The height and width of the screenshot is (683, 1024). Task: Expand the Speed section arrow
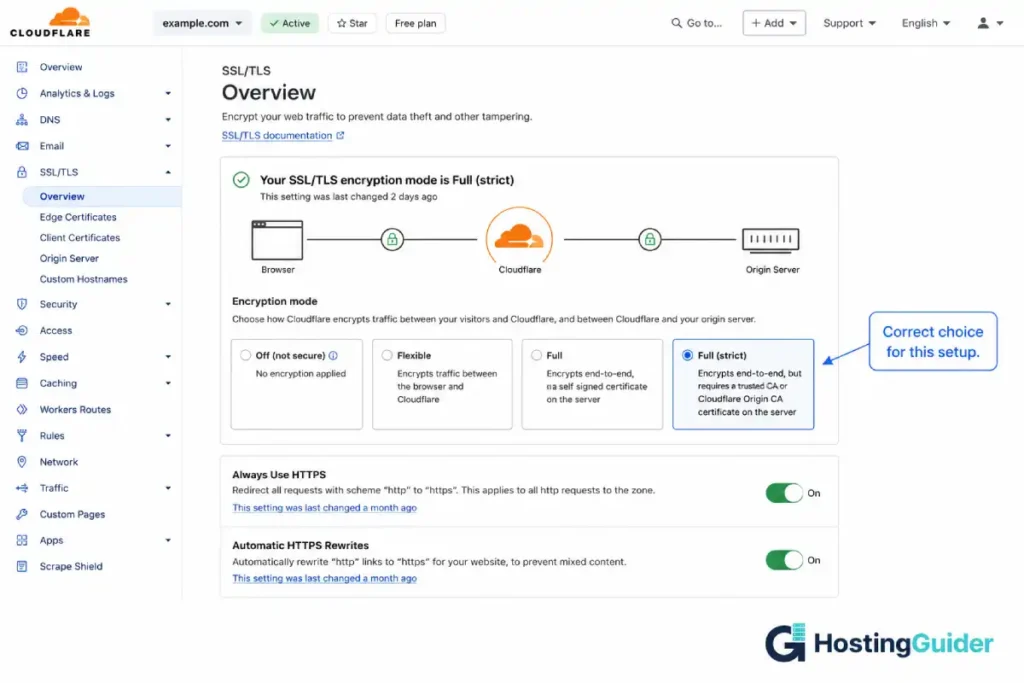(168, 357)
